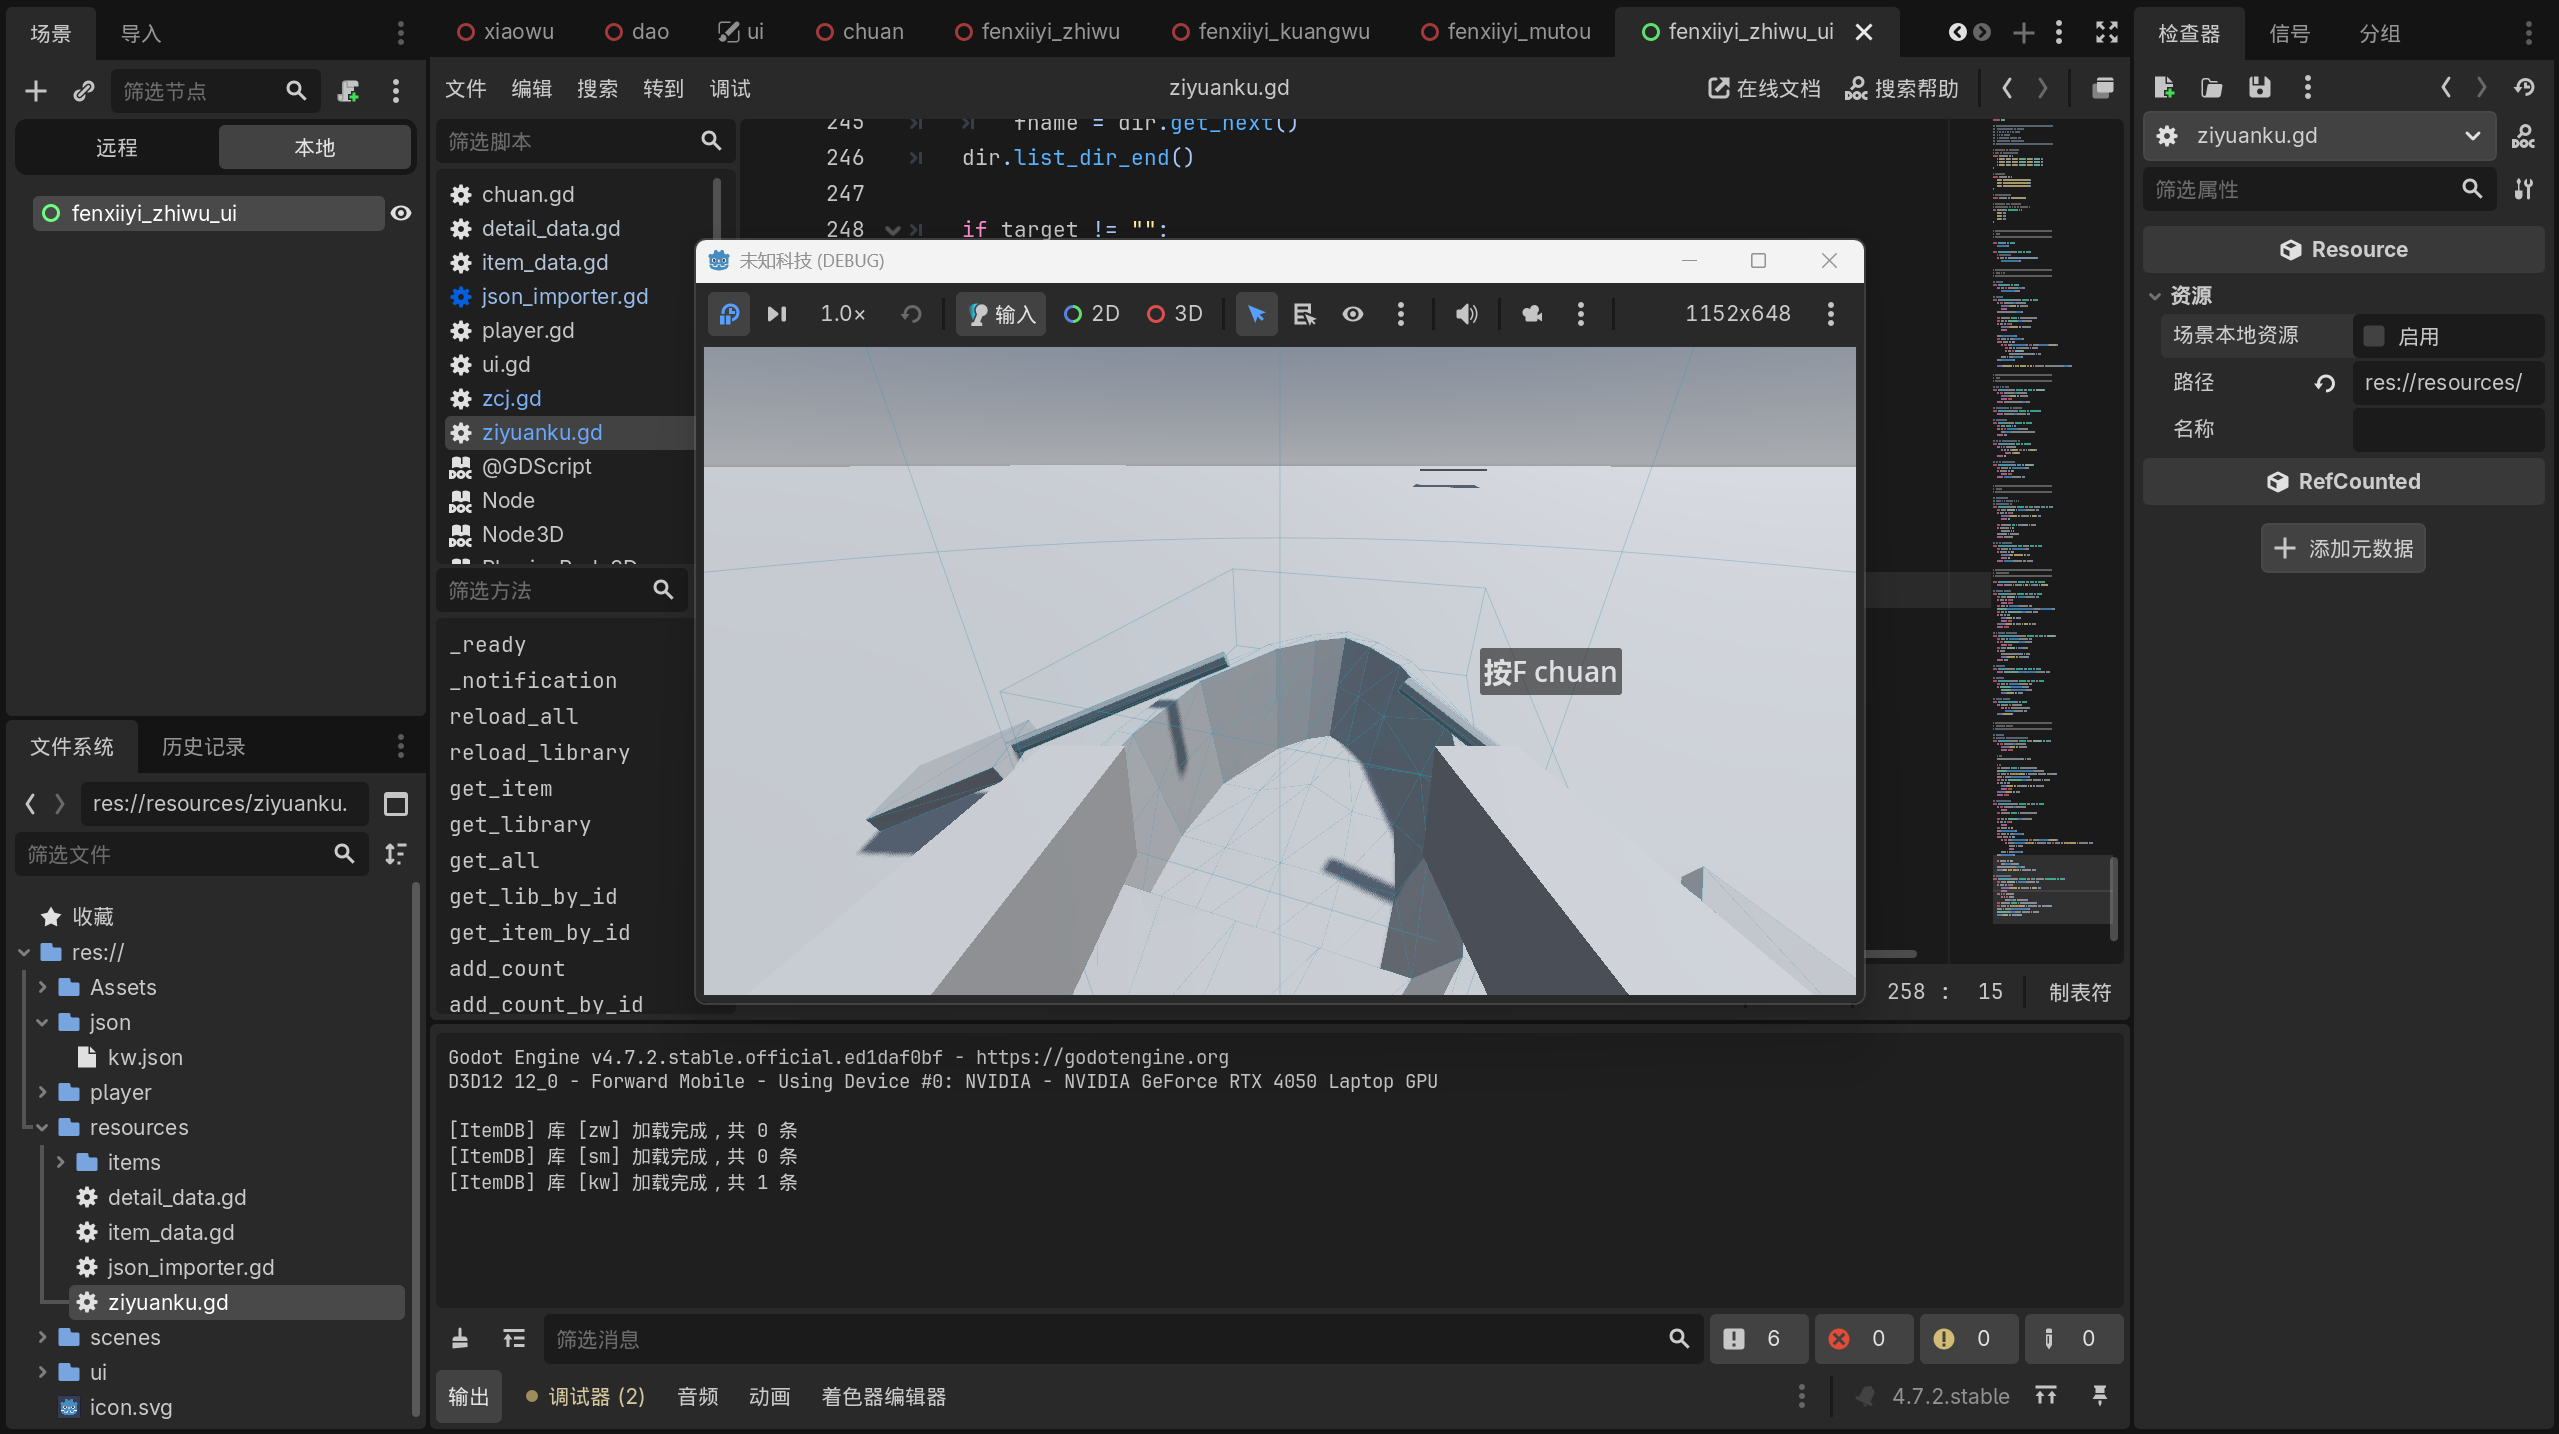2559x1434 pixels.
Task: Open 在线文档 online docs link
Action: point(1764,89)
